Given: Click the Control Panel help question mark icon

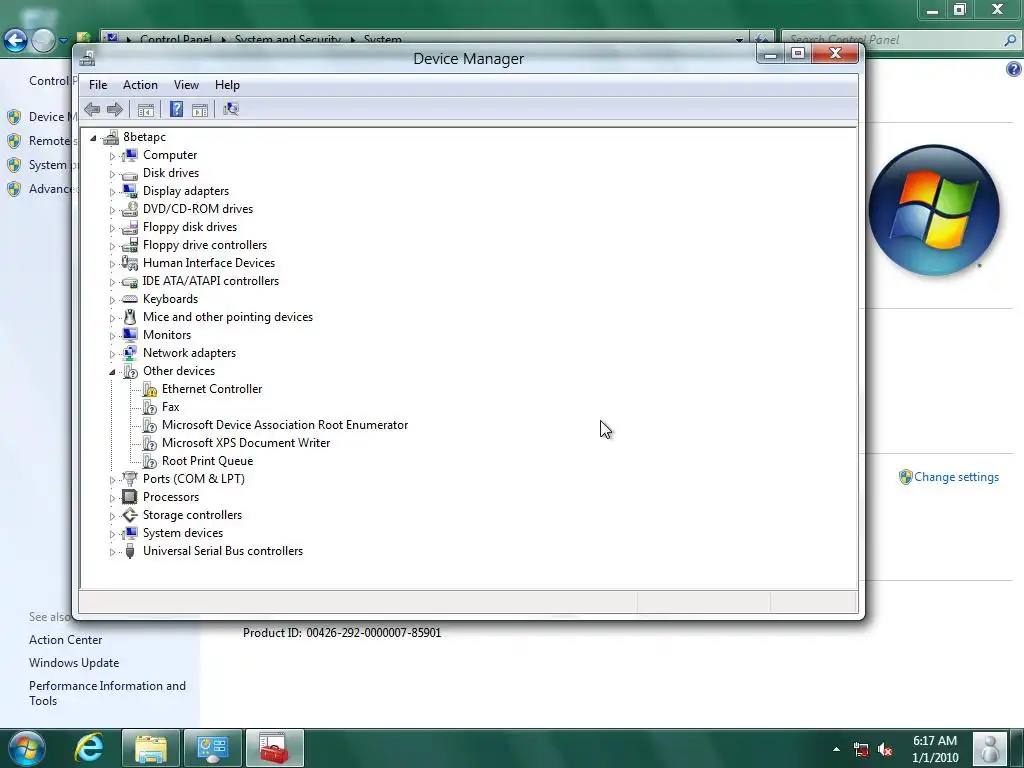Looking at the screenshot, I should tap(1014, 69).
